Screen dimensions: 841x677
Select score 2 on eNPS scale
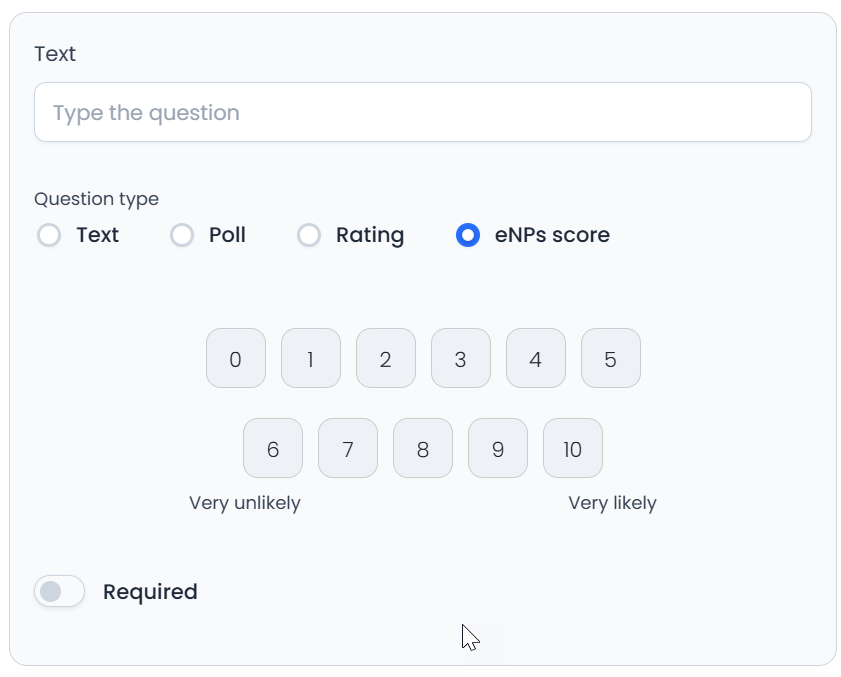(x=386, y=358)
